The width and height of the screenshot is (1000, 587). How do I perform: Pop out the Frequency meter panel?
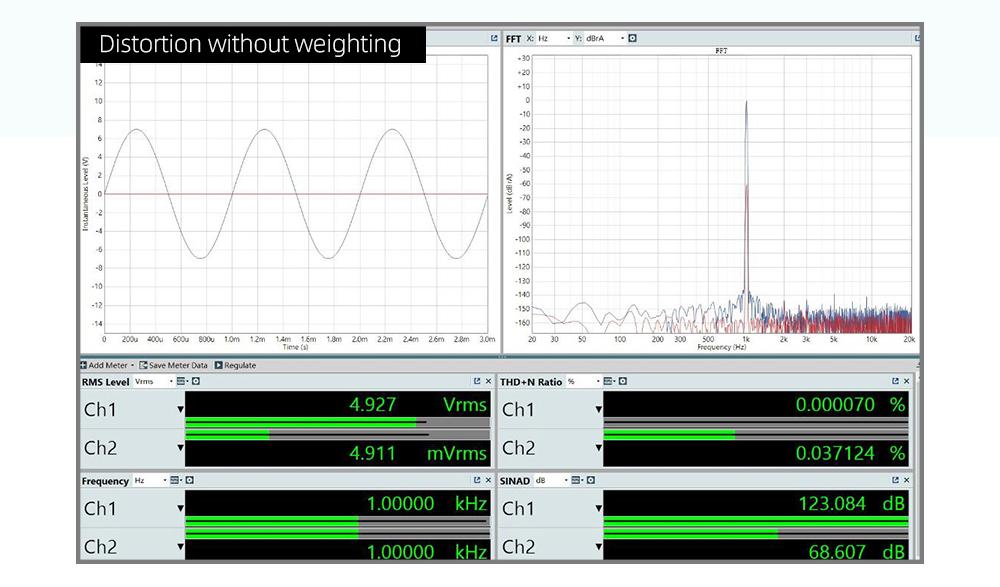point(477,480)
